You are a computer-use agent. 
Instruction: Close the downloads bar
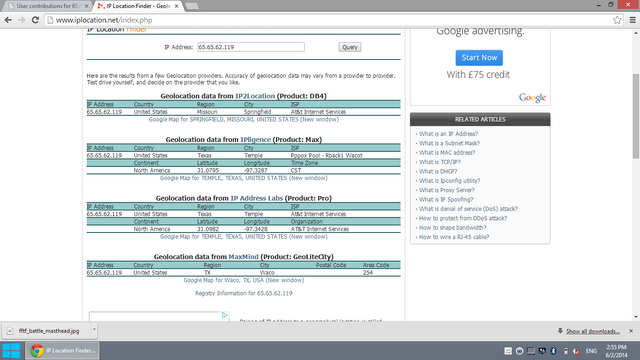[631, 331]
